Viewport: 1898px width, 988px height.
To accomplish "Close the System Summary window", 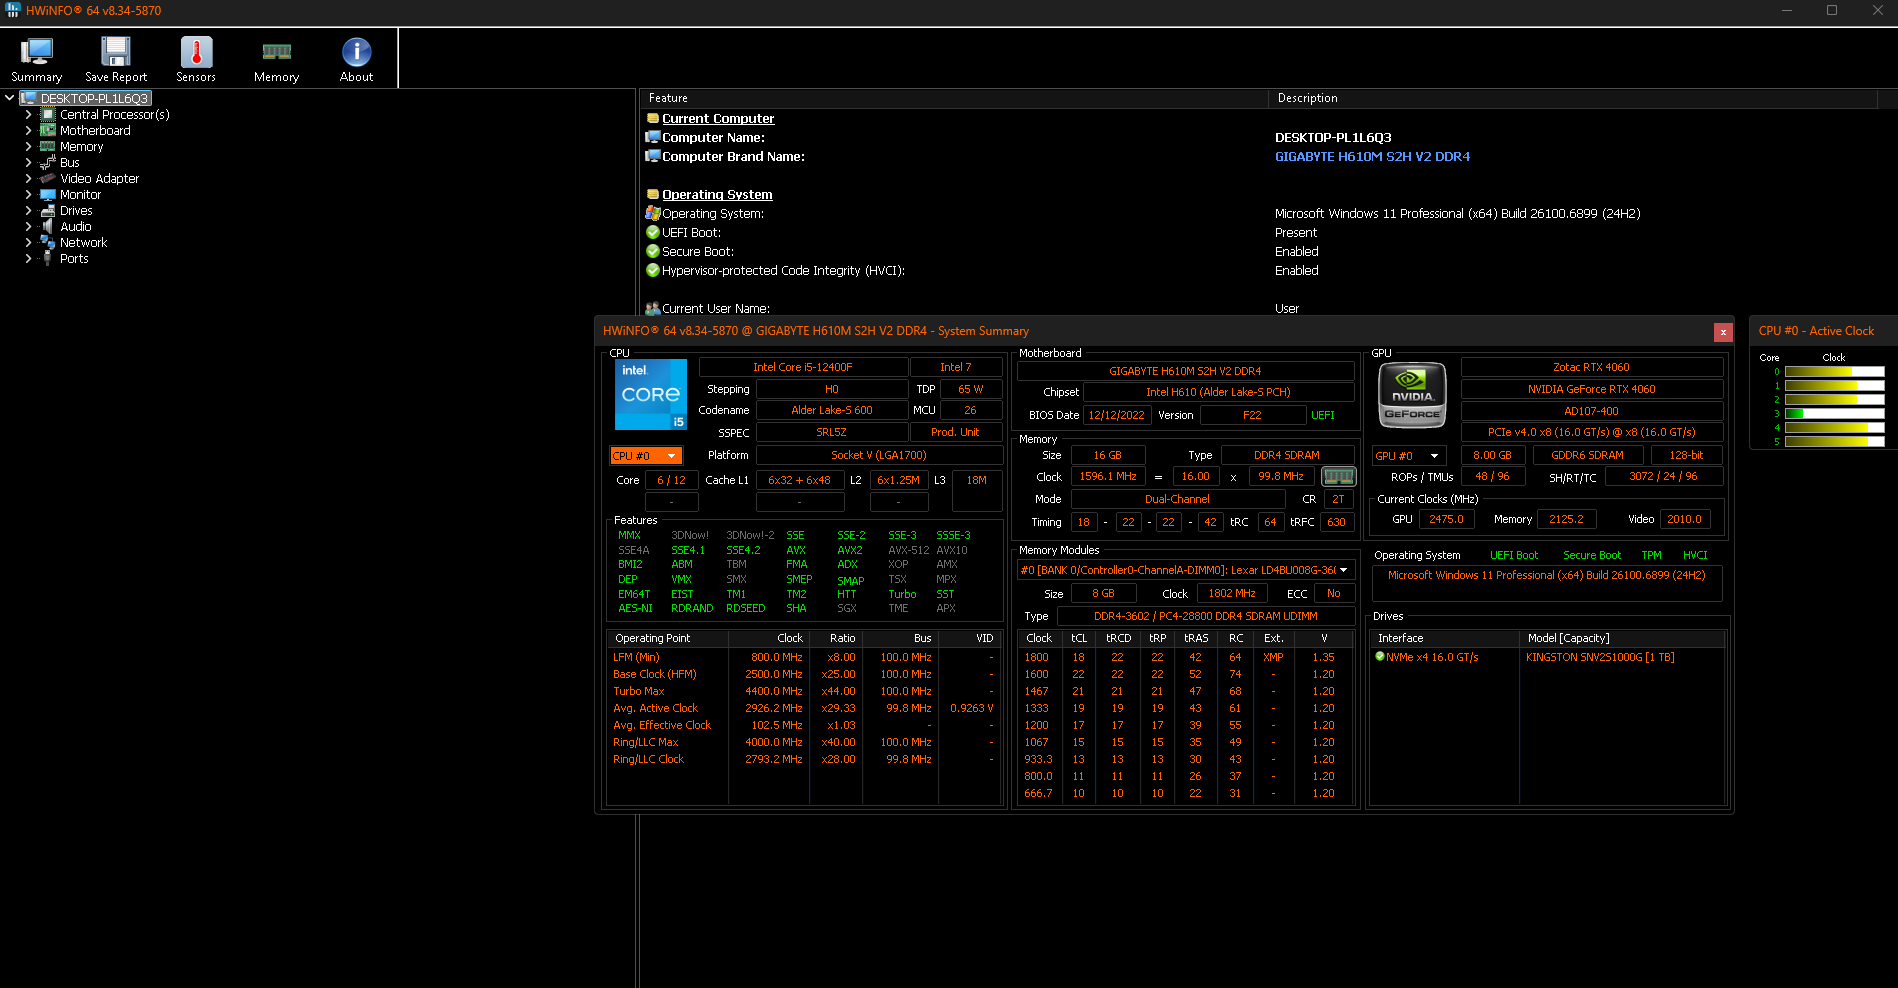I will pyautogui.click(x=1722, y=332).
